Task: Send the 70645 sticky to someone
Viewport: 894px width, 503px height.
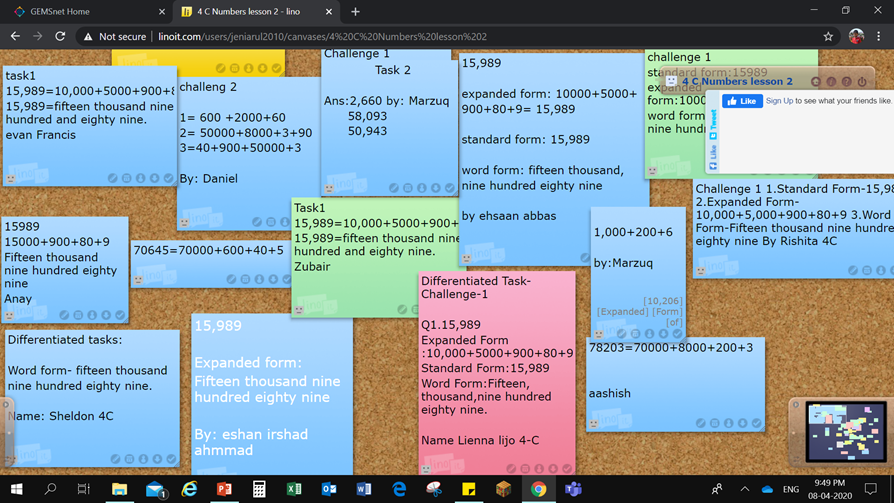Action: (259, 279)
